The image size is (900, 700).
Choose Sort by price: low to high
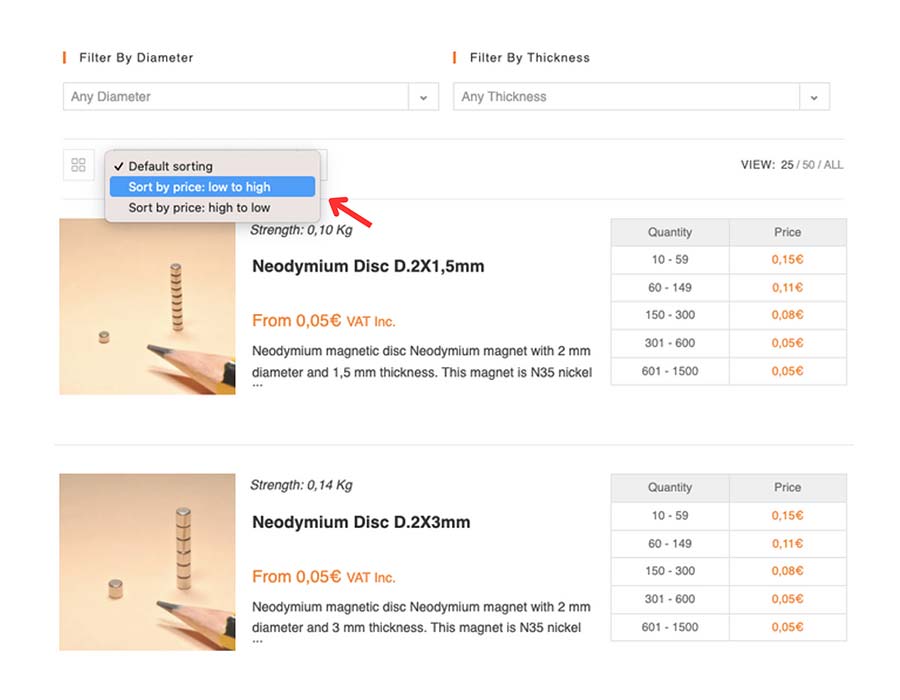tap(212, 186)
